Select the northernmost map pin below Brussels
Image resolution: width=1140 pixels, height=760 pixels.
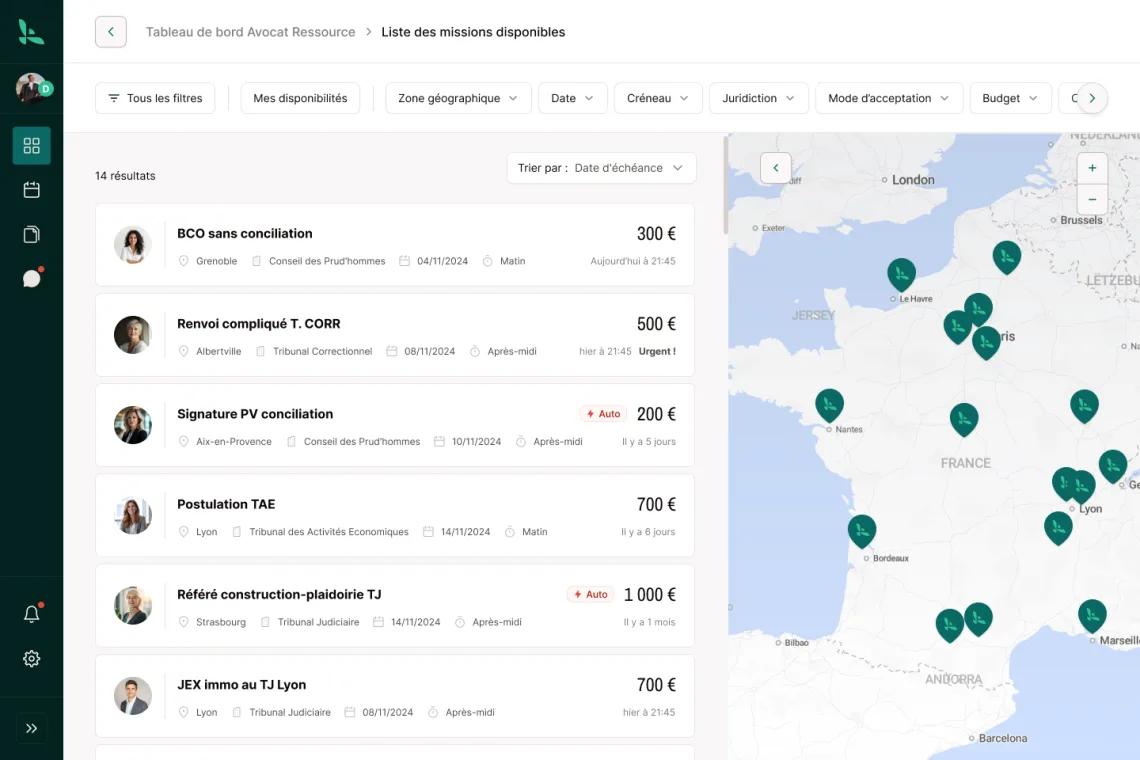1007,257
